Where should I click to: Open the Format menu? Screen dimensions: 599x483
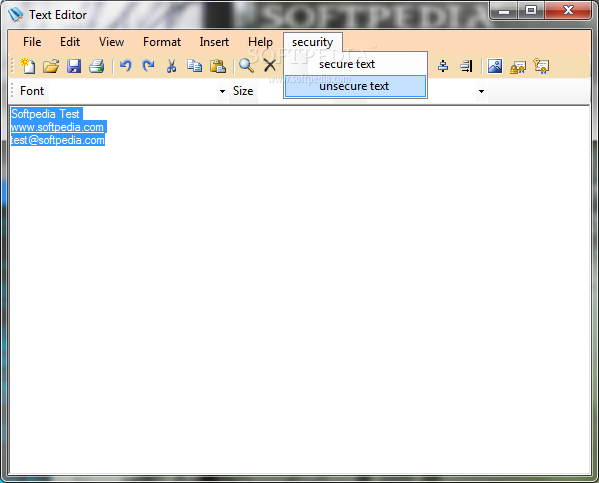(x=162, y=42)
